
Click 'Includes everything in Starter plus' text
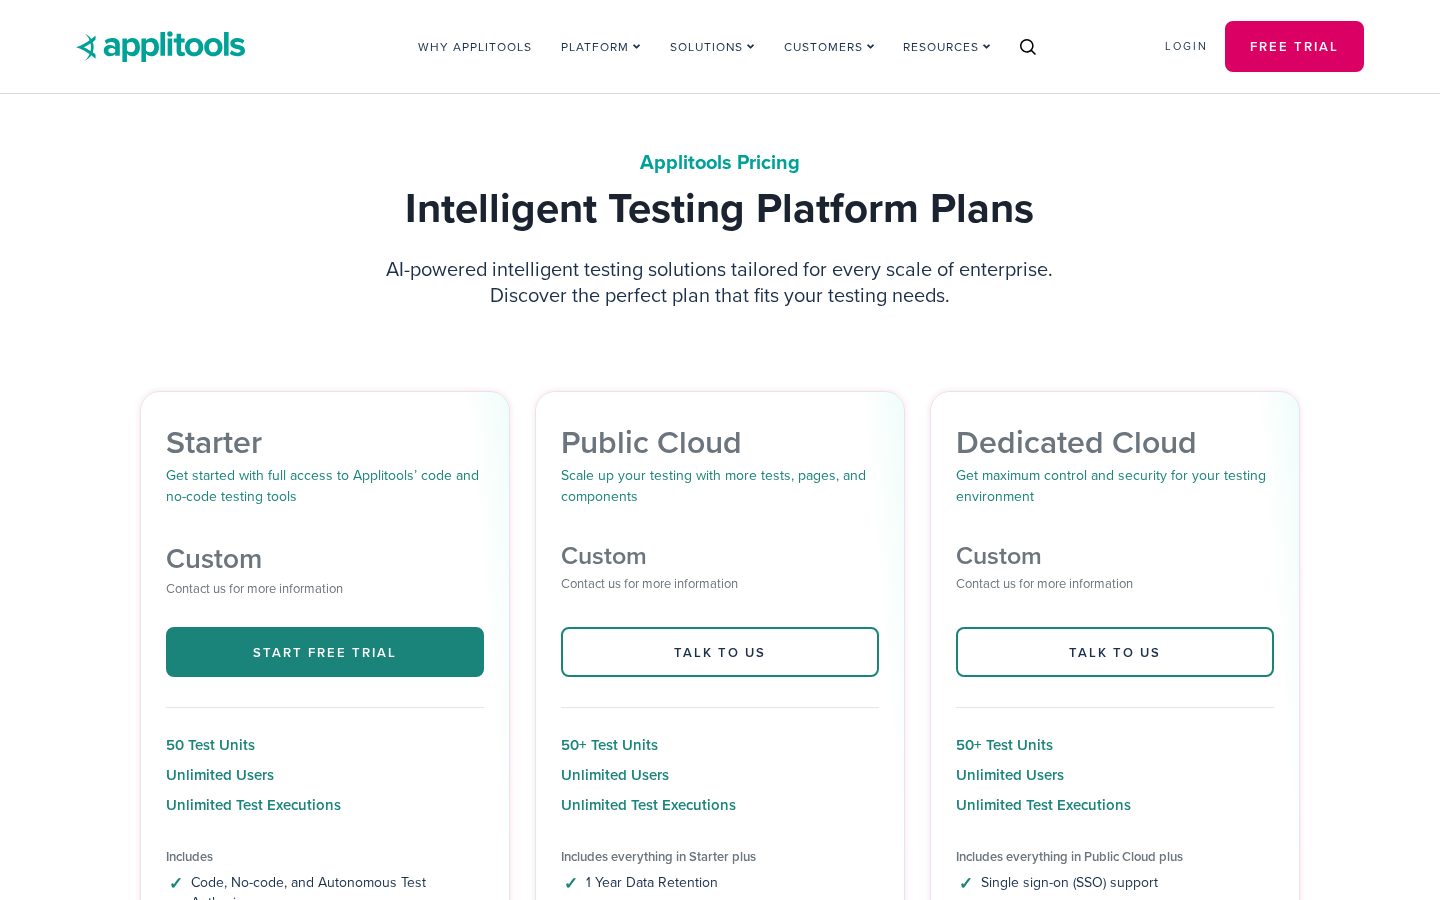[658, 857]
